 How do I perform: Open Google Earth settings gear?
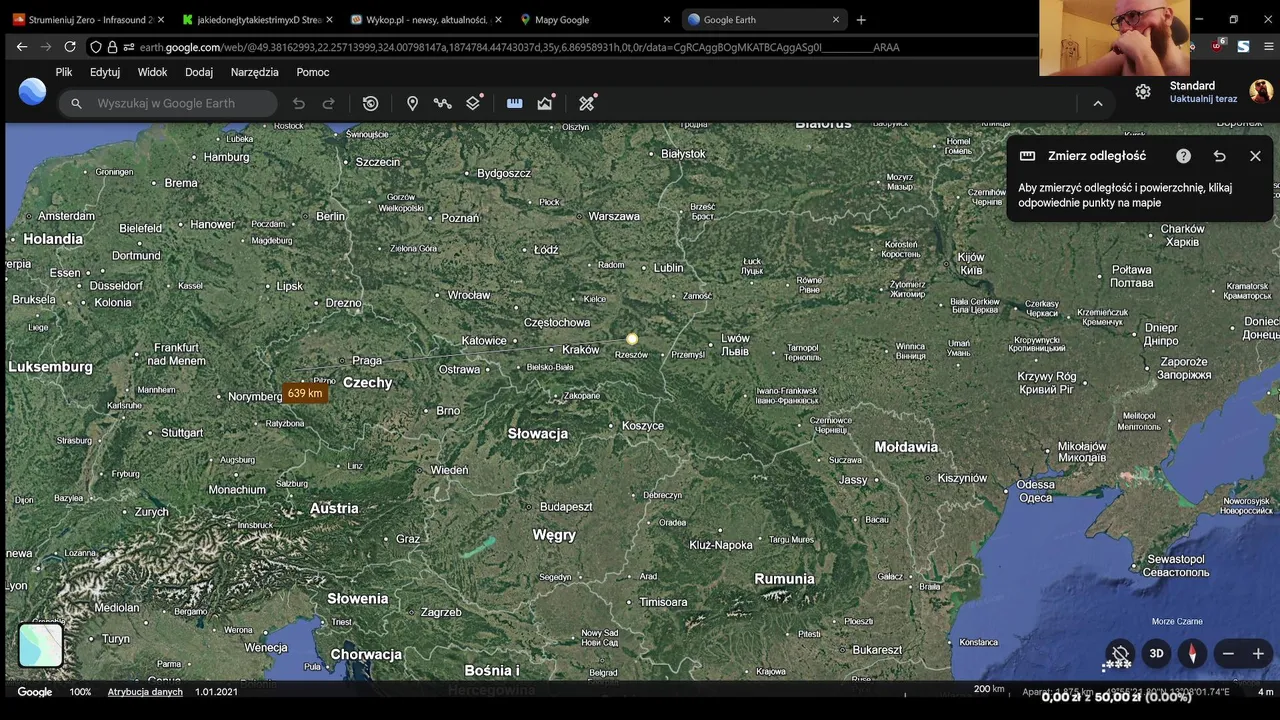click(x=1143, y=91)
